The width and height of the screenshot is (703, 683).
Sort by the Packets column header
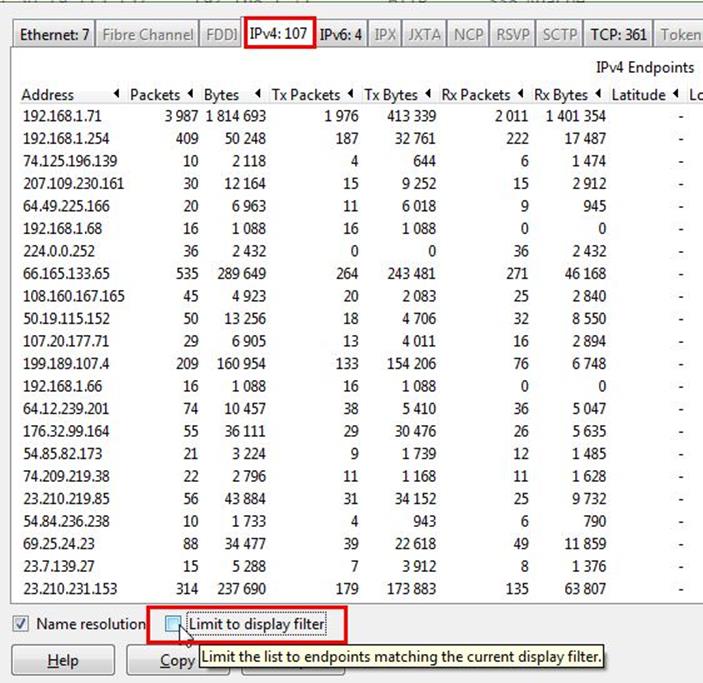(x=154, y=95)
